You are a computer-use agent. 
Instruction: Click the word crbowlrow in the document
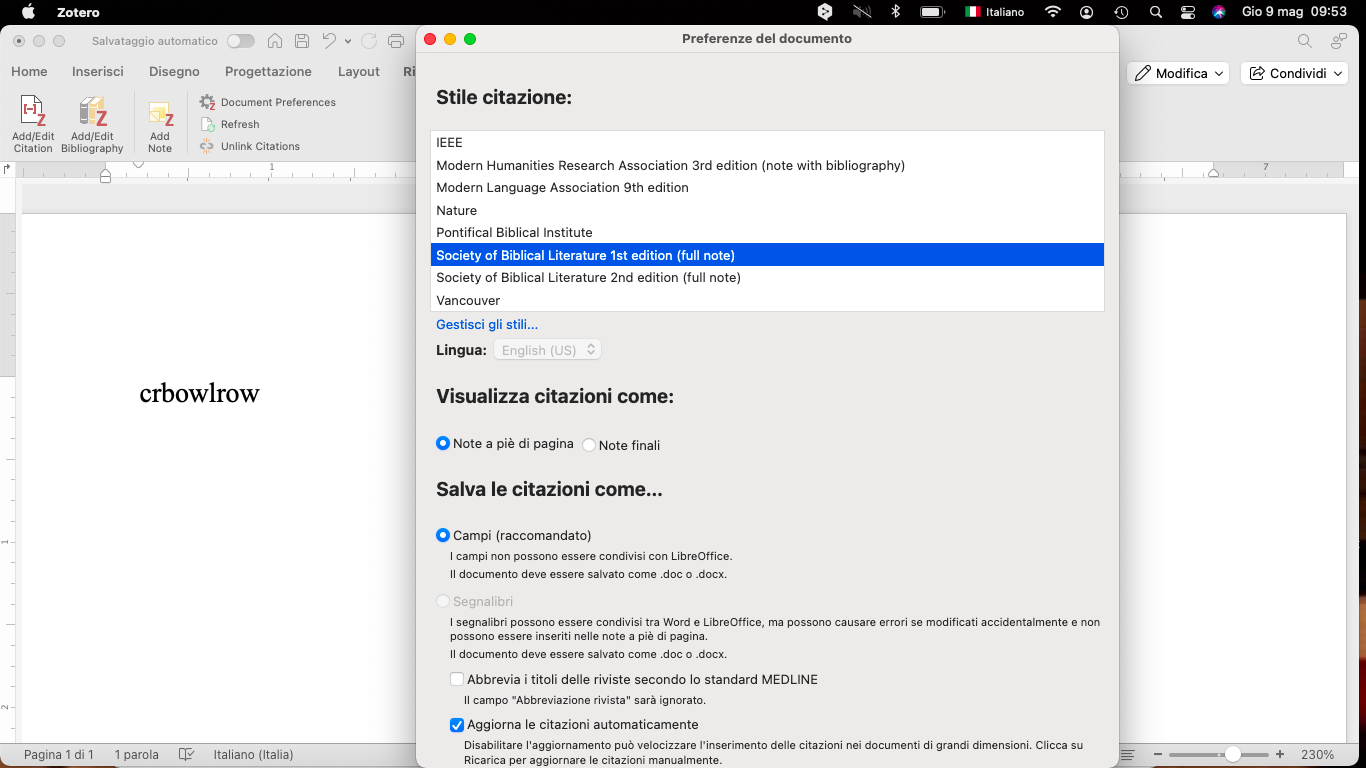[199, 393]
